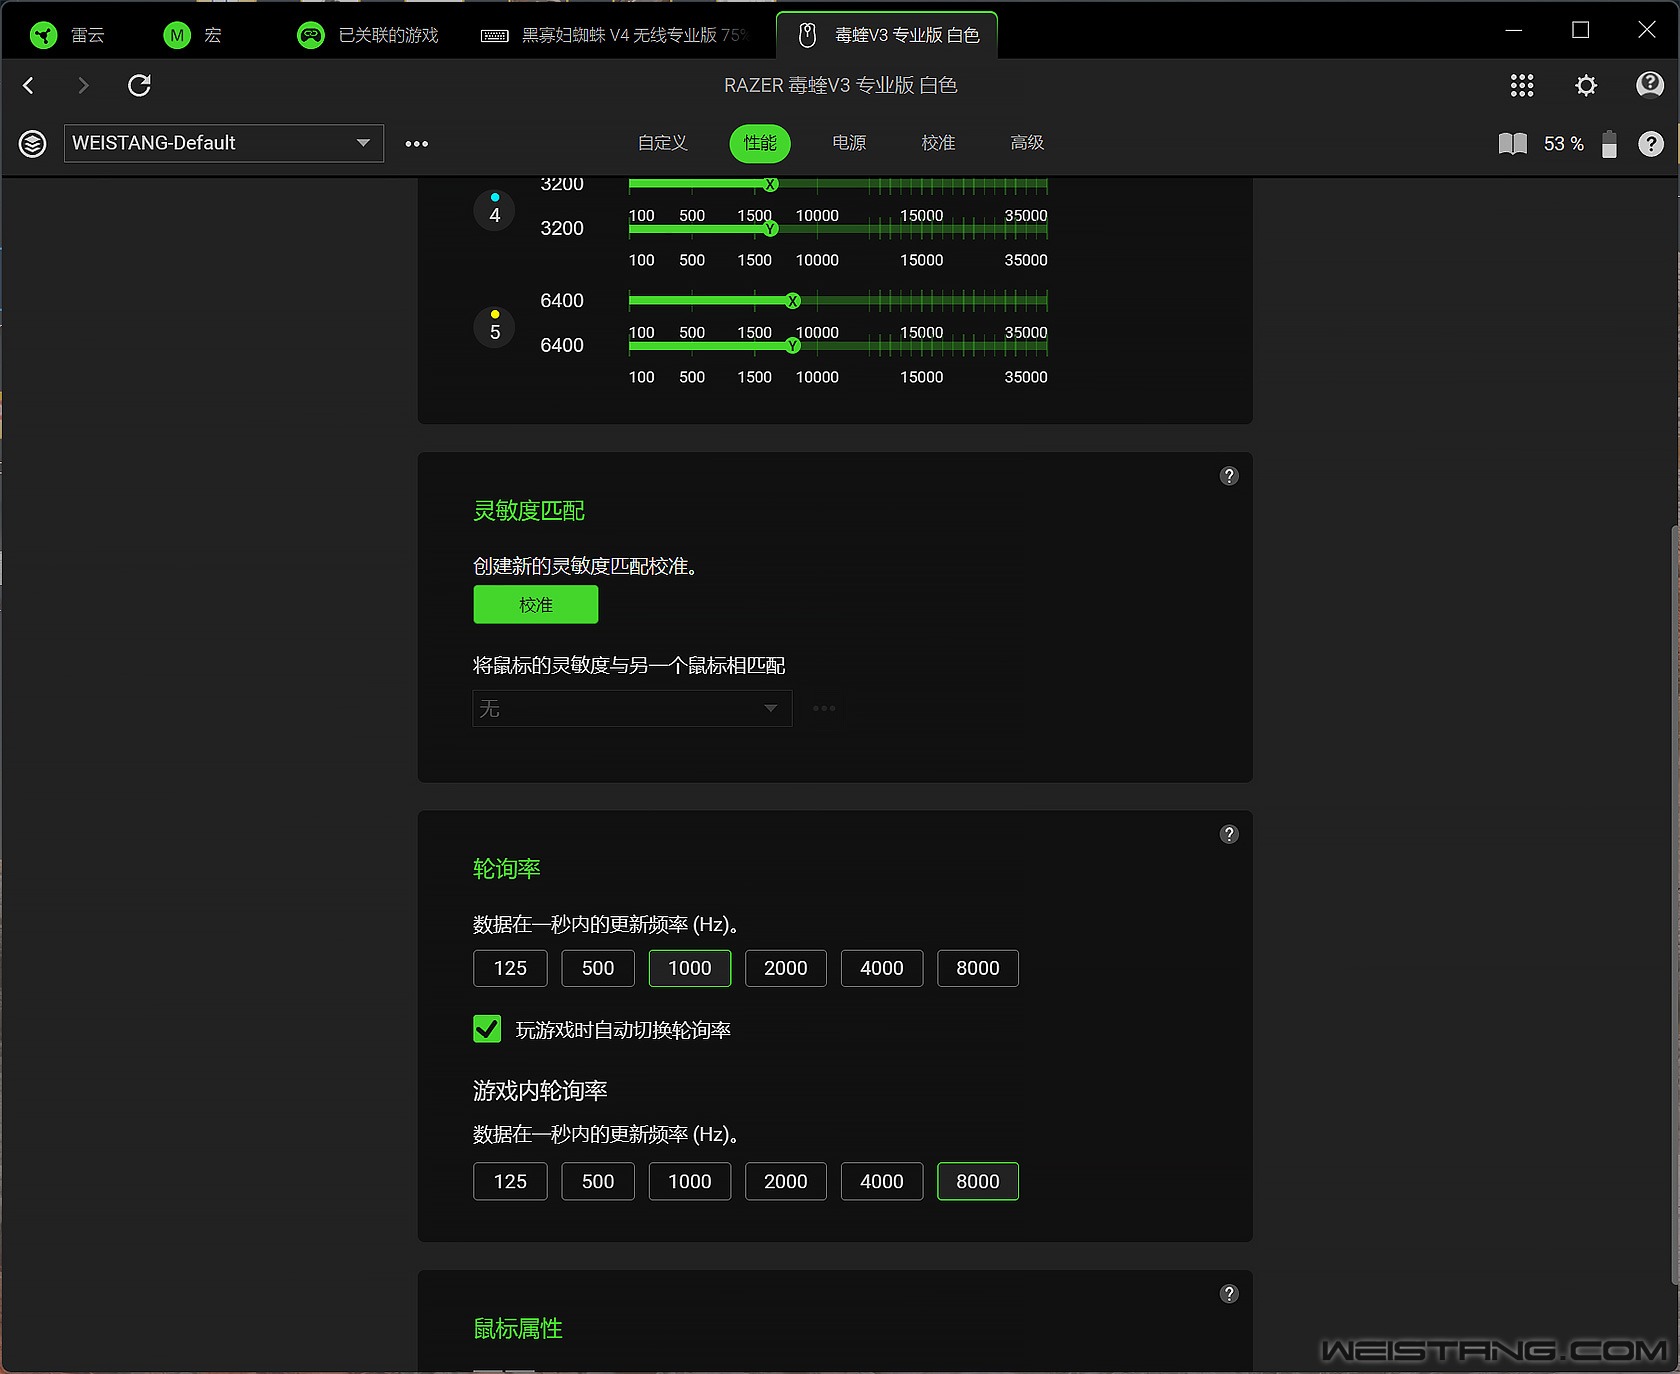Refresh the device page
Viewport: 1680px width, 1374px height.
pyautogui.click(x=139, y=86)
